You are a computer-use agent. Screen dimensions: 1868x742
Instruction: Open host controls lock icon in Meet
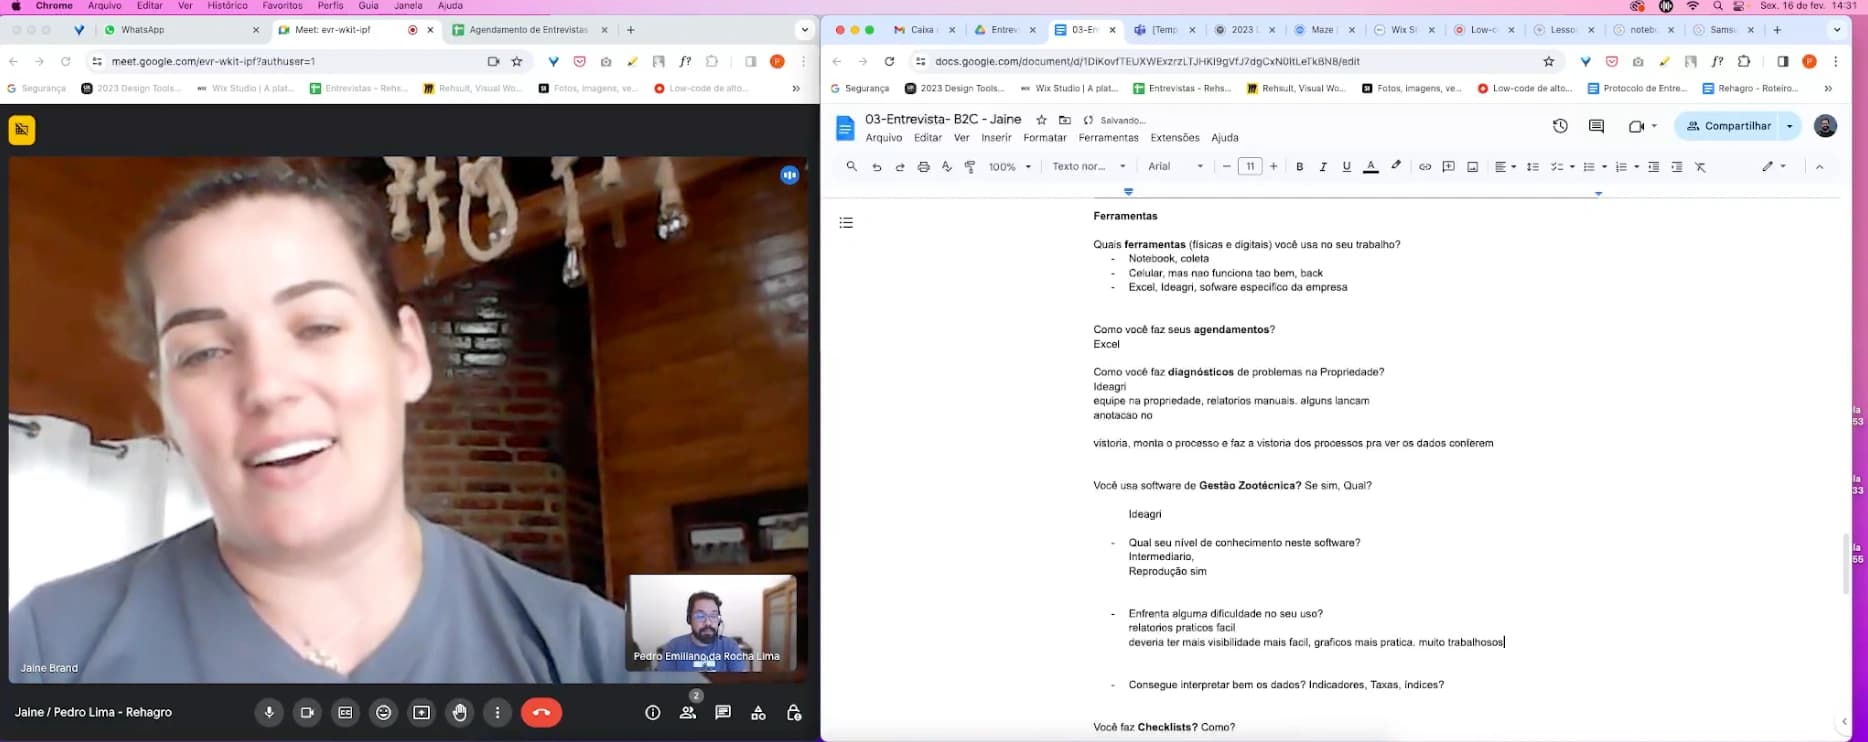click(793, 712)
